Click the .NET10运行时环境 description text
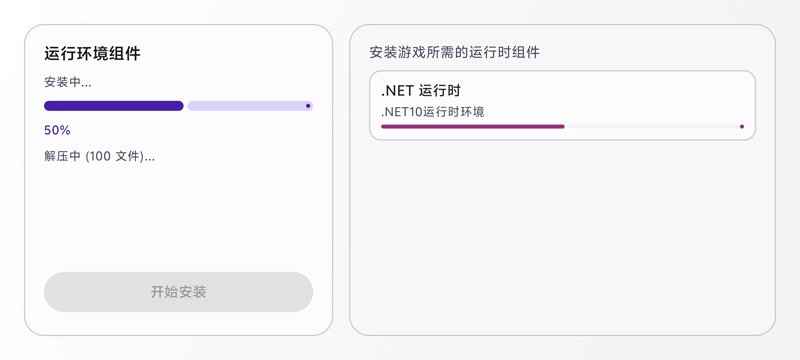The width and height of the screenshot is (800, 360). tap(433, 112)
